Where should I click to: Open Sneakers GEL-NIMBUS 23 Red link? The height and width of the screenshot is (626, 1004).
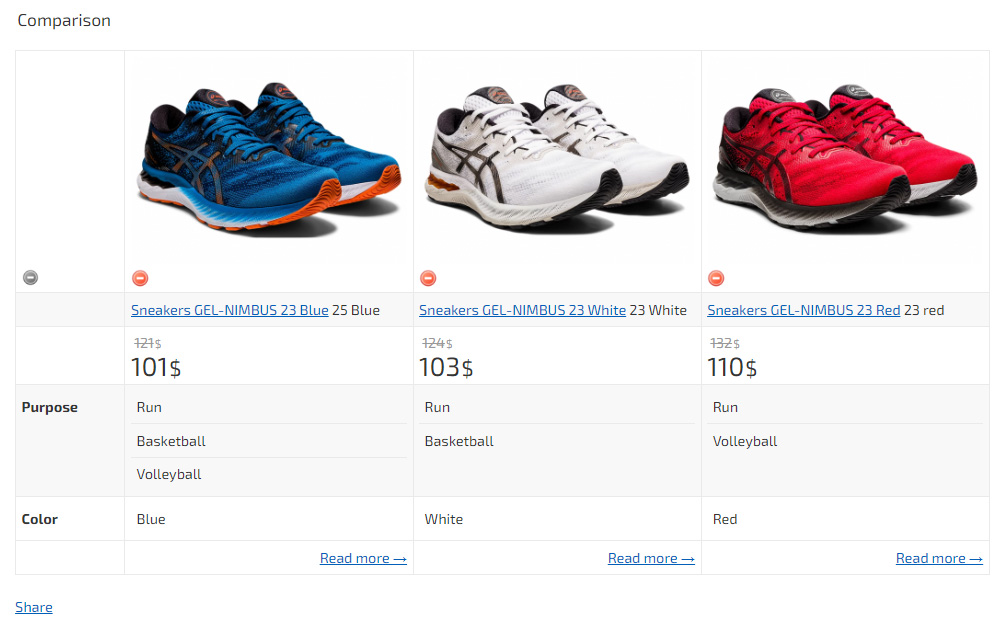[x=804, y=310]
